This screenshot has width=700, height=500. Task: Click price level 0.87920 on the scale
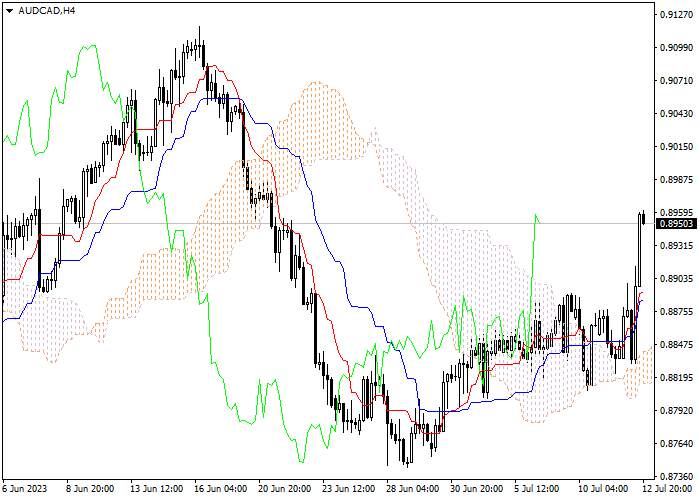pyautogui.click(x=678, y=411)
